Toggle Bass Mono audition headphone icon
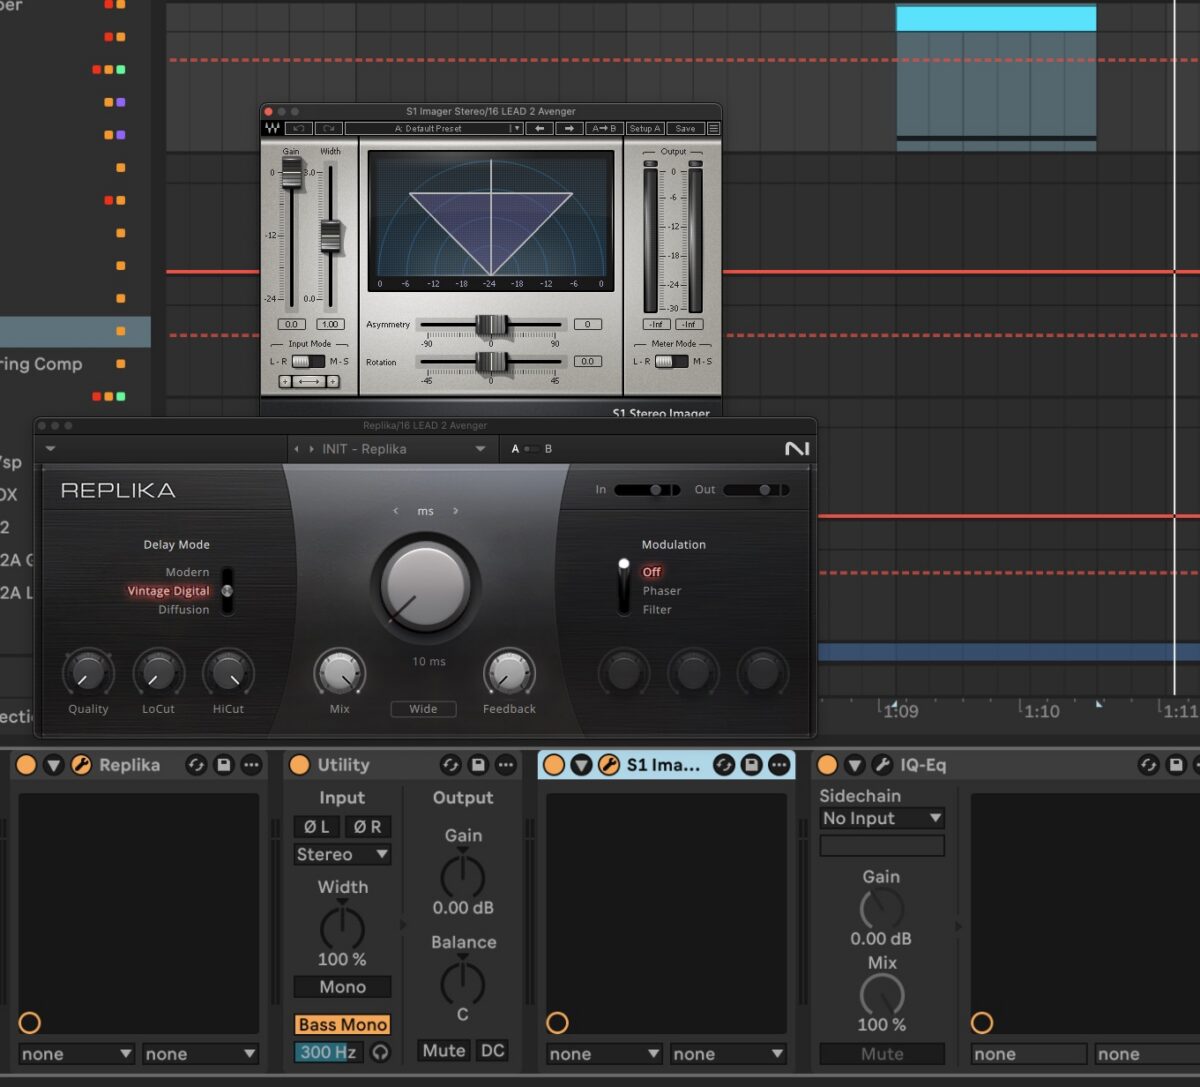Viewport: 1200px width, 1087px height. click(380, 1052)
